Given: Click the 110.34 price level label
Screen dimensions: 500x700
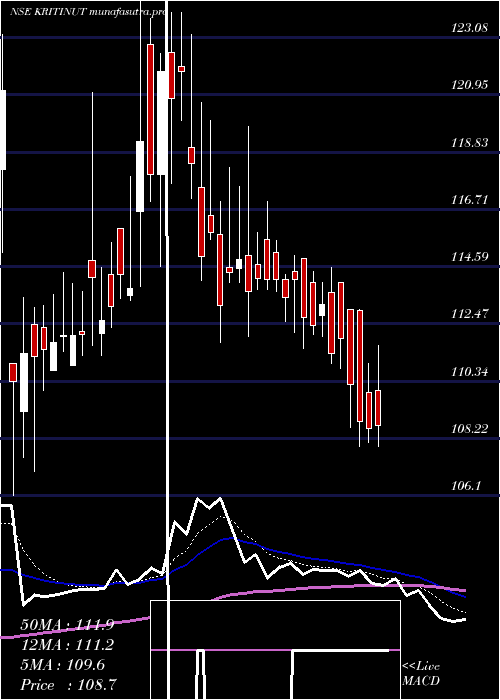Looking at the screenshot, I should pos(469,372).
